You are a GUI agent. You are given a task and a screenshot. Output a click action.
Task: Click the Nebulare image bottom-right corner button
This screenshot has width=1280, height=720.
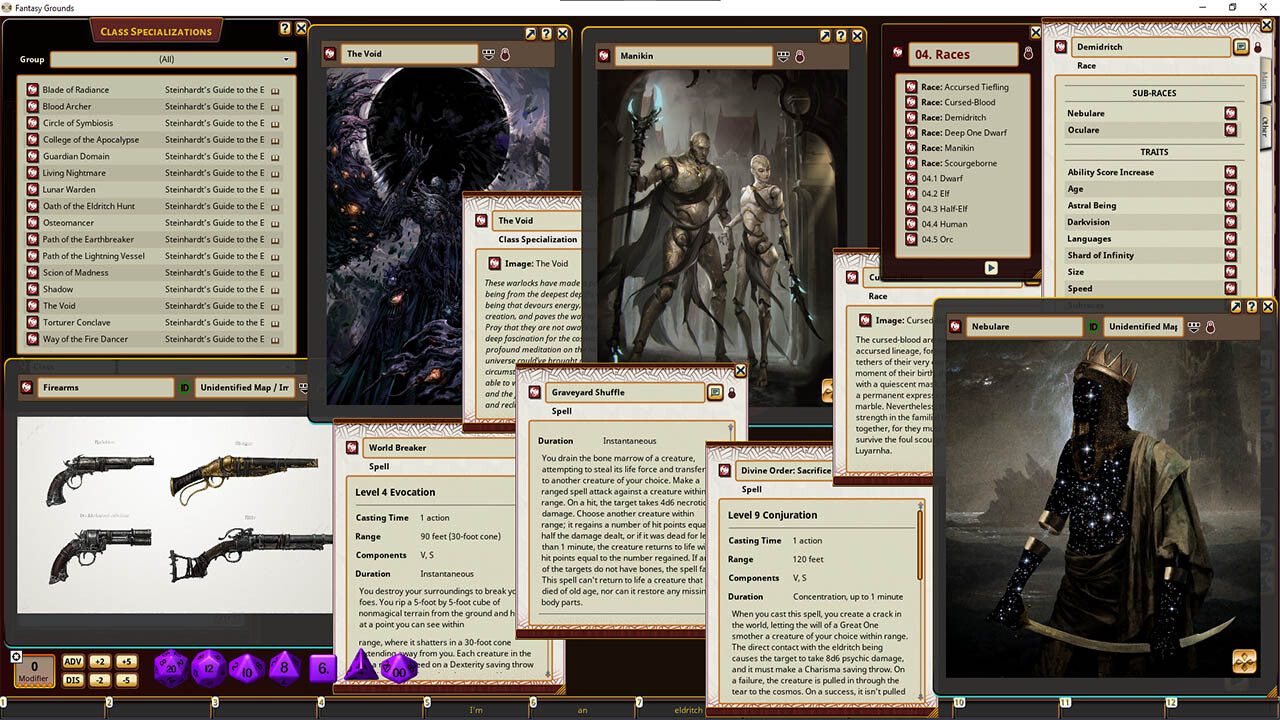[1244, 661]
